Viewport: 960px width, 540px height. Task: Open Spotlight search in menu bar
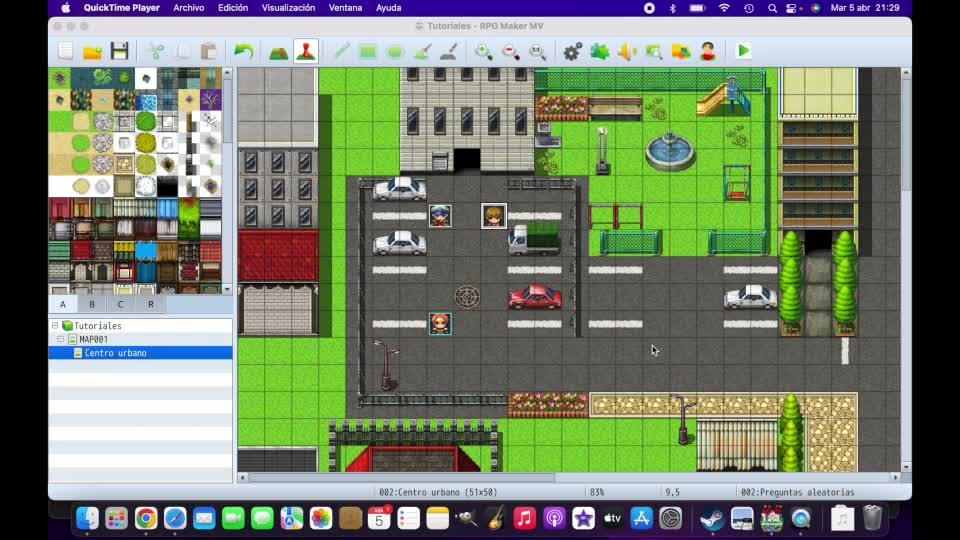(772, 8)
